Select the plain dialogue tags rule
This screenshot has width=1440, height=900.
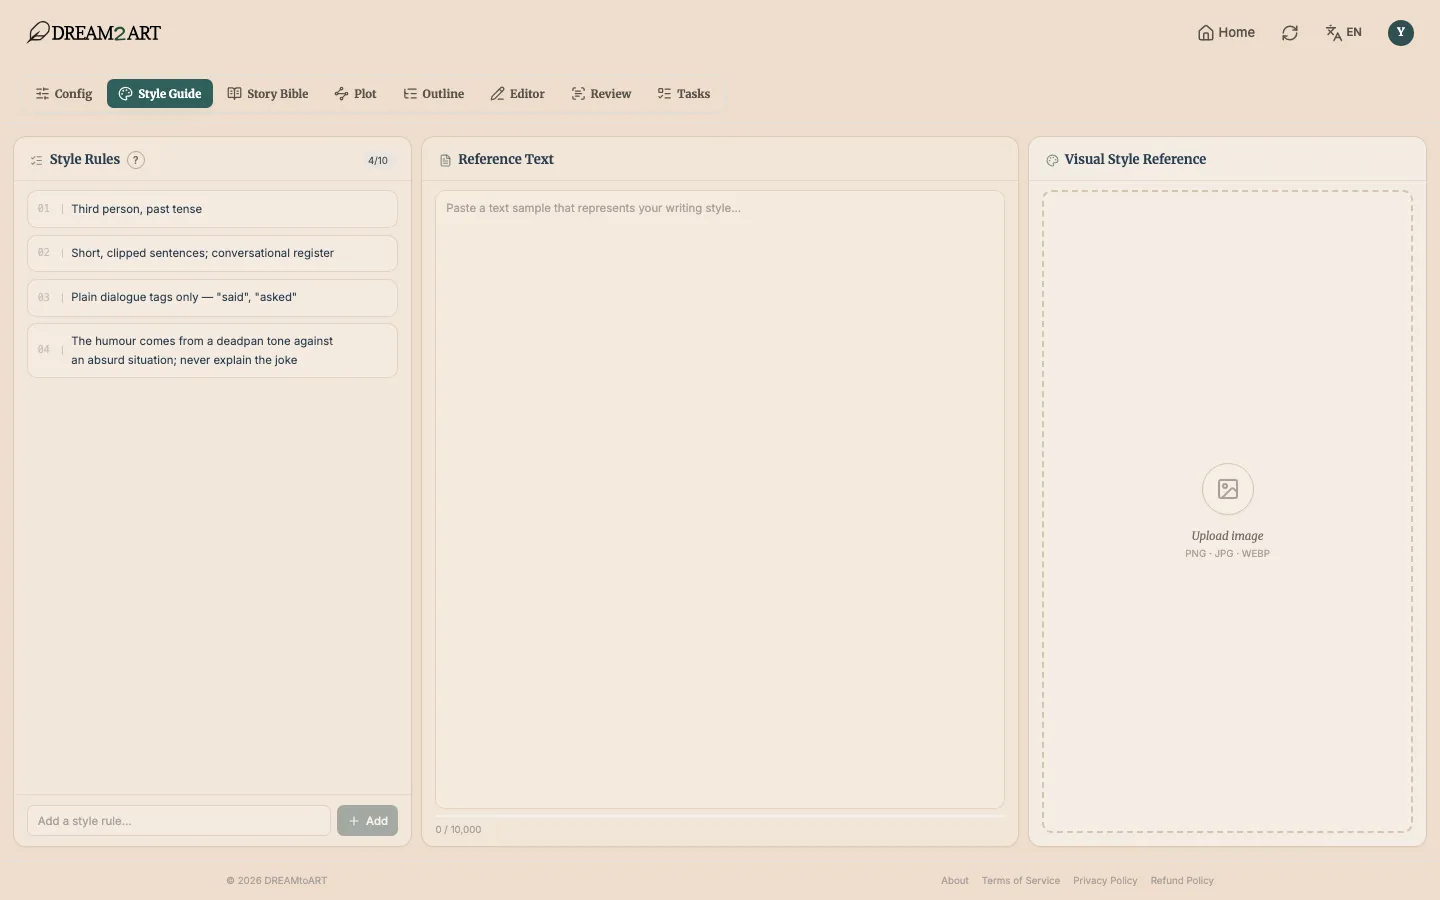[x=212, y=297]
